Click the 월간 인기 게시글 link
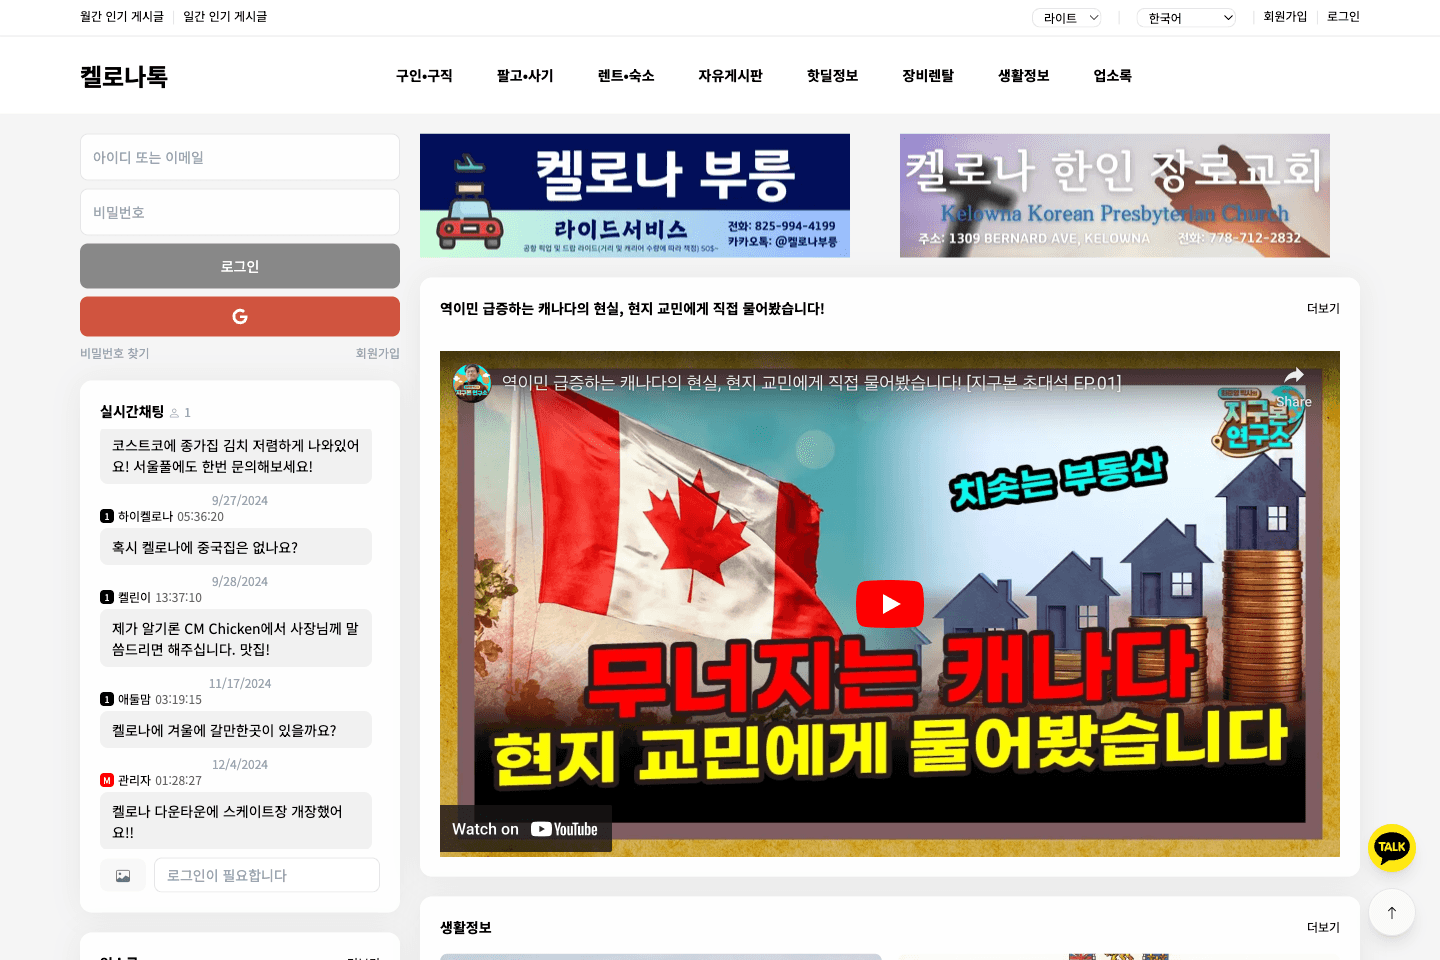Screen dimensions: 1440x960 coord(121,17)
